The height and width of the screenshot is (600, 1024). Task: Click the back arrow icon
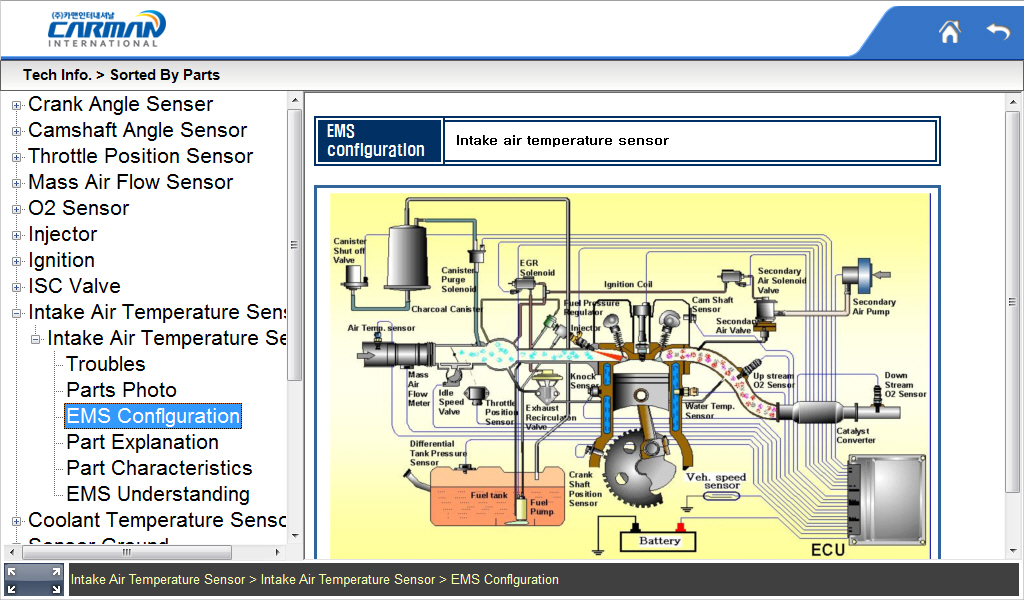997,32
